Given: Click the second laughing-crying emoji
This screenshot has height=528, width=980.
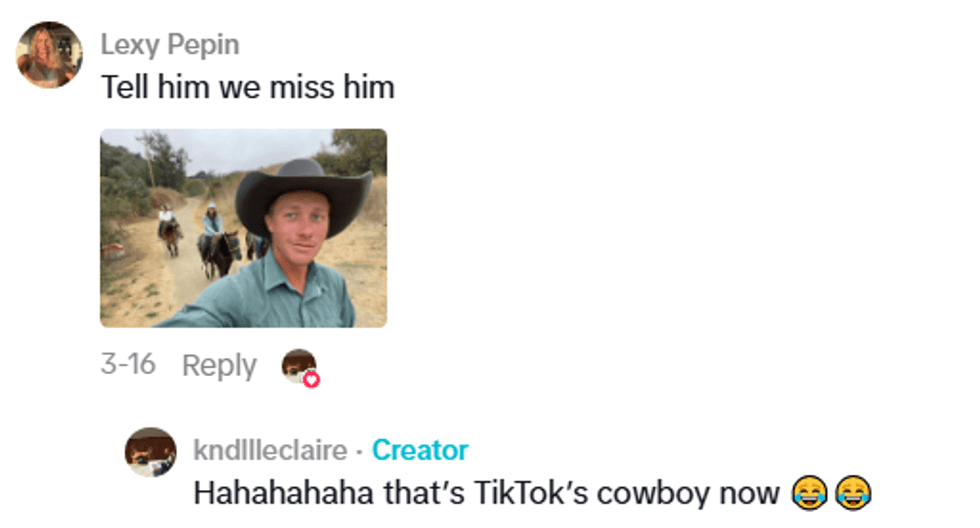Looking at the screenshot, I should [853, 493].
